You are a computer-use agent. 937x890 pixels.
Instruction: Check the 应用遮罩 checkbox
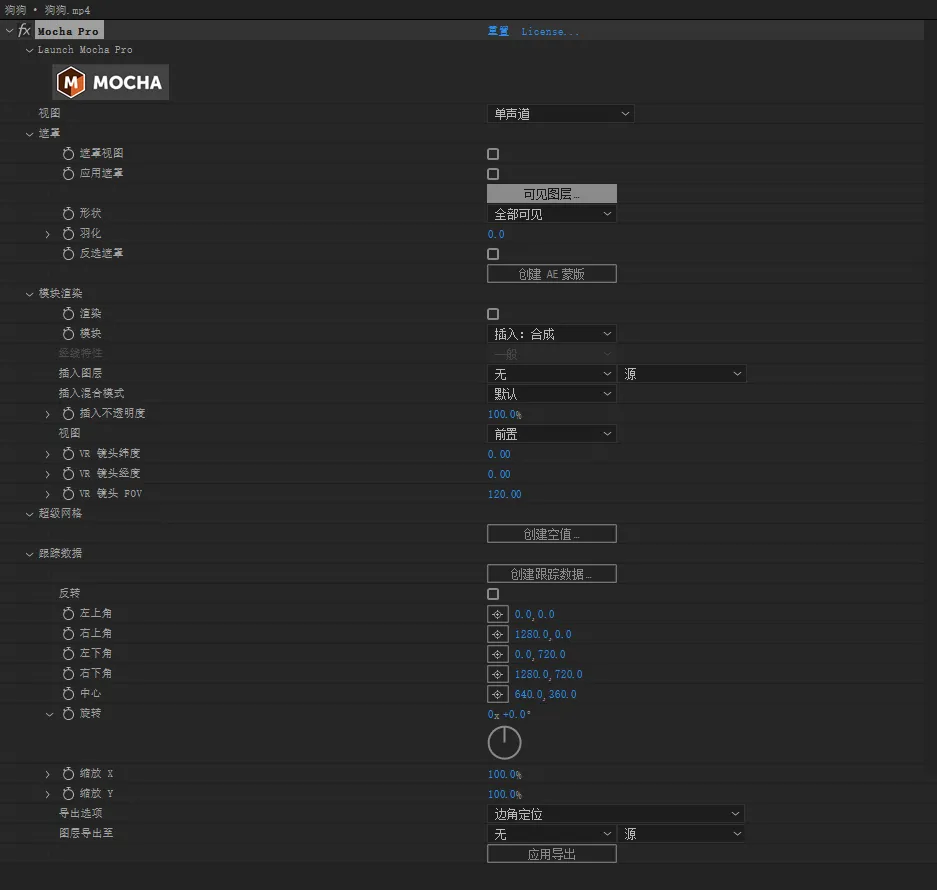(493, 174)
